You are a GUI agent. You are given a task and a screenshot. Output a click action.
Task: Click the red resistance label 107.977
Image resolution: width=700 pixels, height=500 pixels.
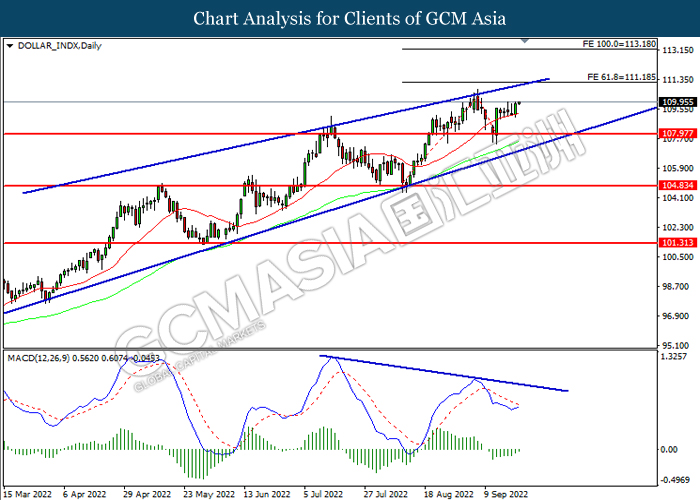click(677, 133)
